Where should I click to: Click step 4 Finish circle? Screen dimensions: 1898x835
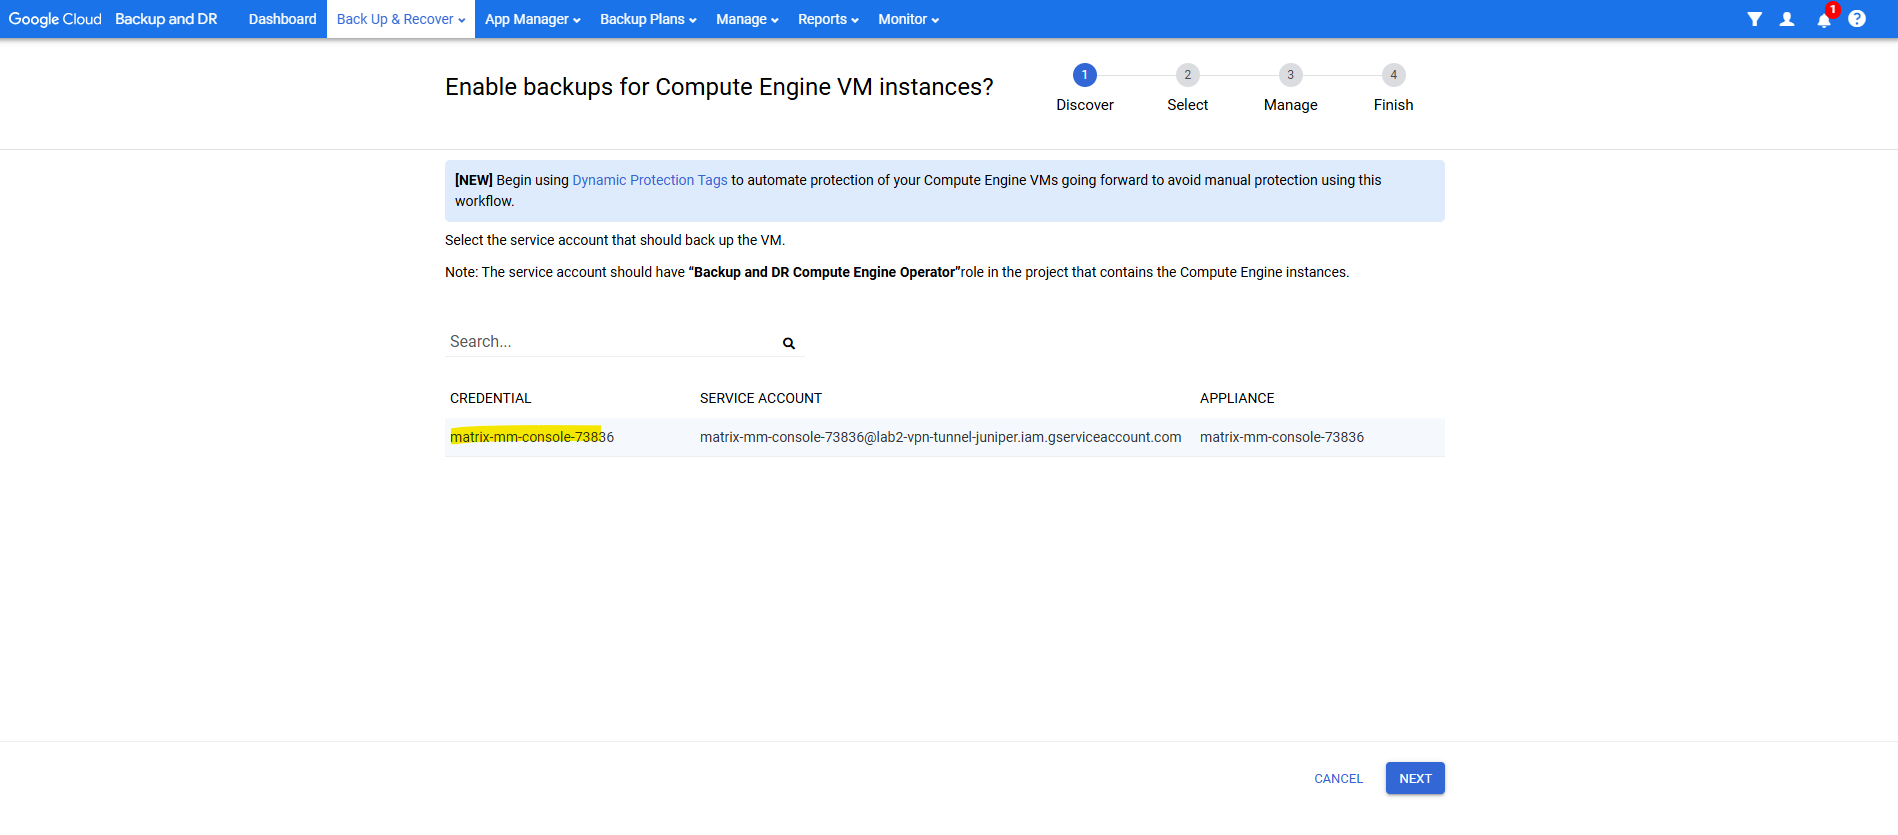click(1393, 75)
